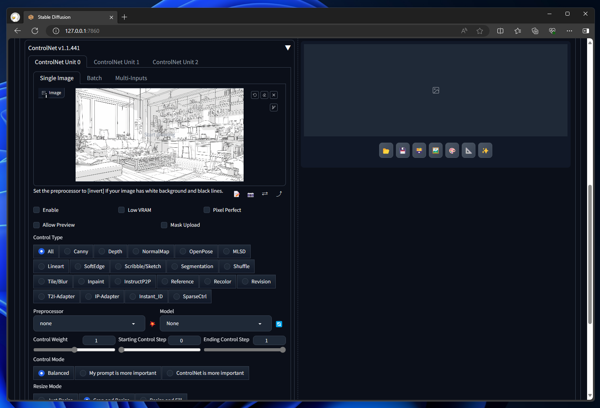
Task: Click the new canvas document icon
Action: click(x=236, y=194)
